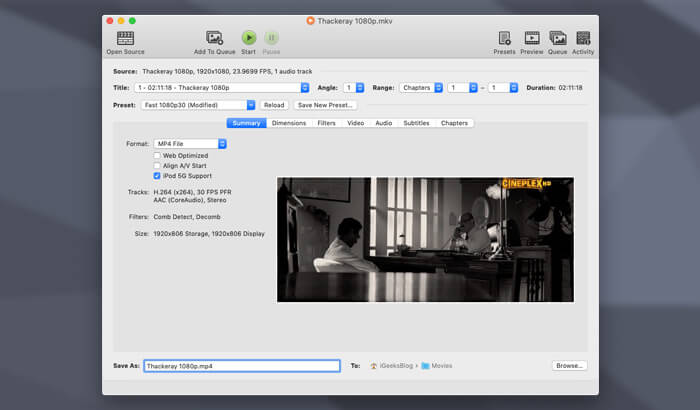Image resolution: width=700 pixels, height=410 pixels.
Task: Click the H.264 (x264), 30 FPS PFR text
Action: (x=192, y=192)
